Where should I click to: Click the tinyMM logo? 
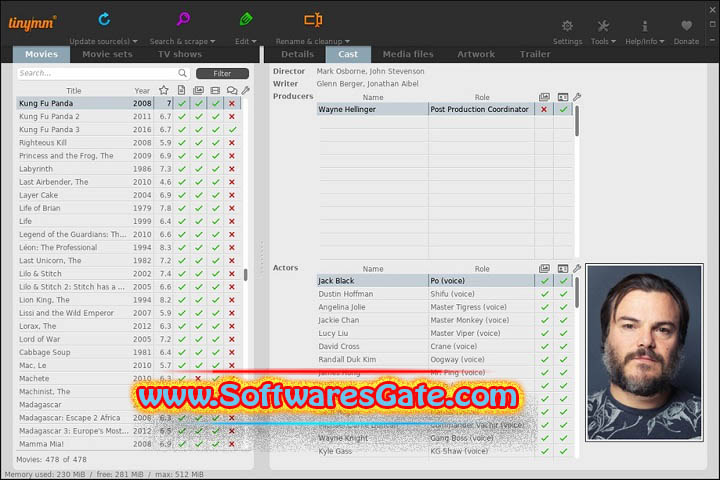(x=32, y=23)
